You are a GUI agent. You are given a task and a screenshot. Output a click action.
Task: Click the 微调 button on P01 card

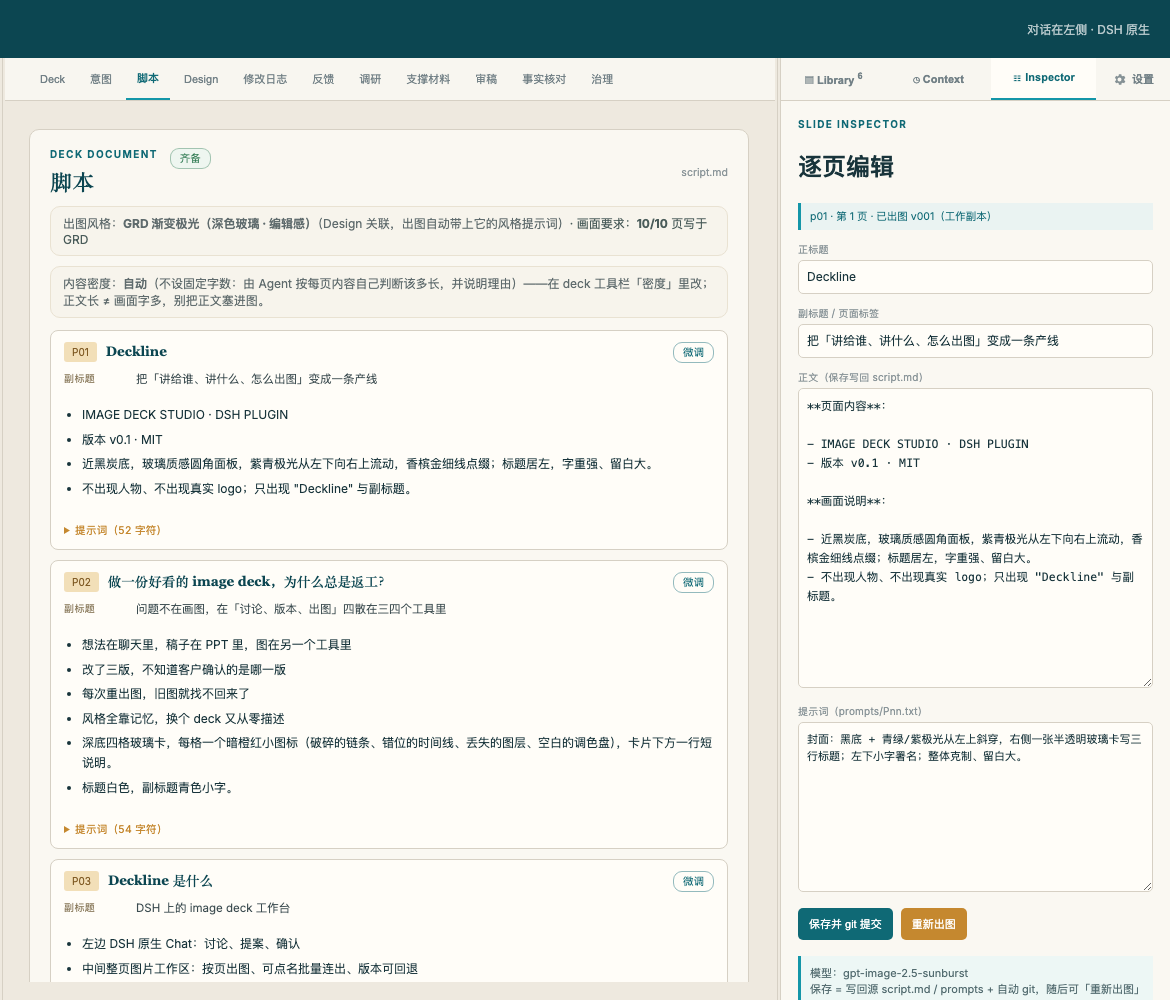pyautogui.click(x=693, y=352)
